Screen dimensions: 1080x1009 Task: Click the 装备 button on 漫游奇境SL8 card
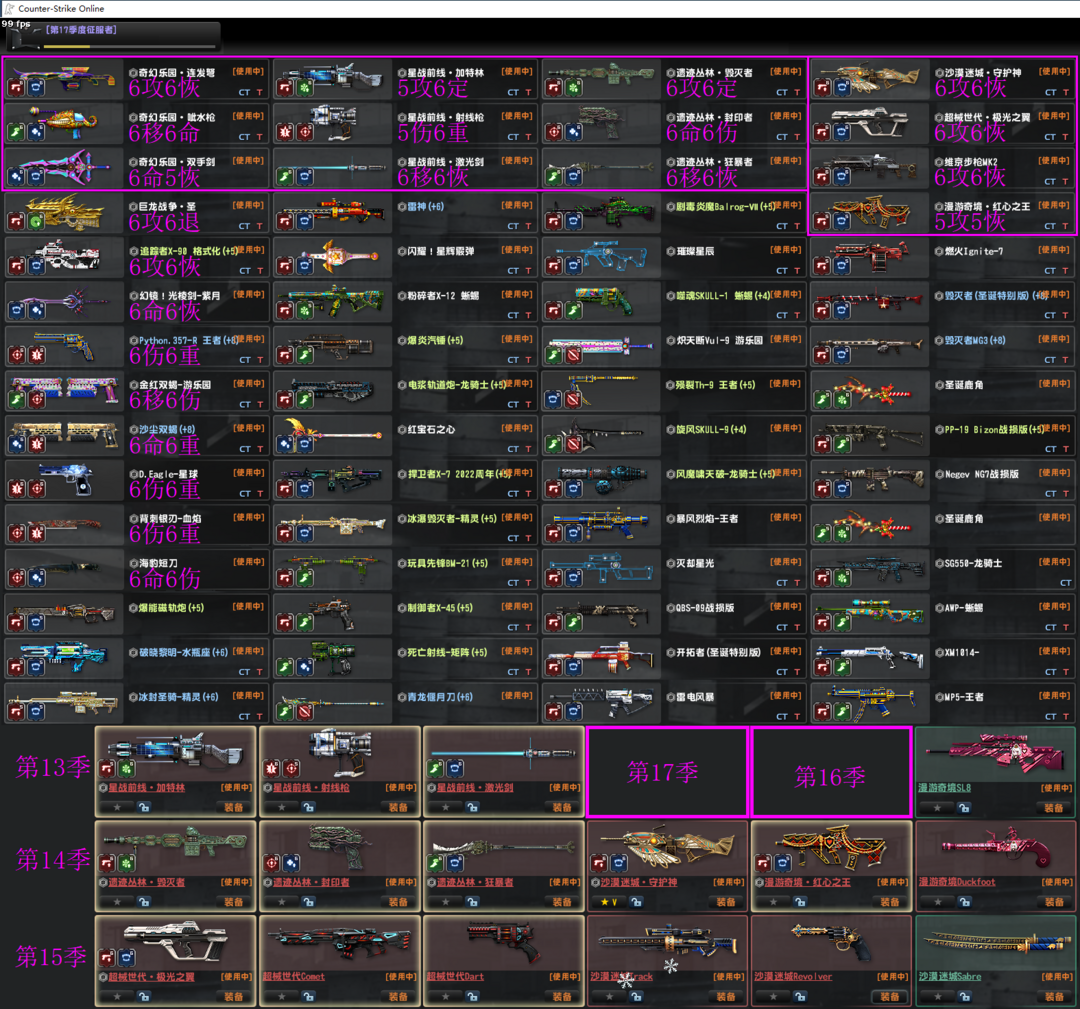point(1054,807)
